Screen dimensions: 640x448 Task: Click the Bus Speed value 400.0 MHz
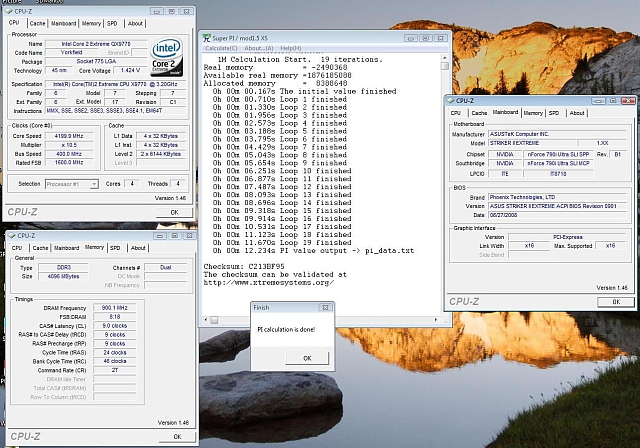coord(69,154)
